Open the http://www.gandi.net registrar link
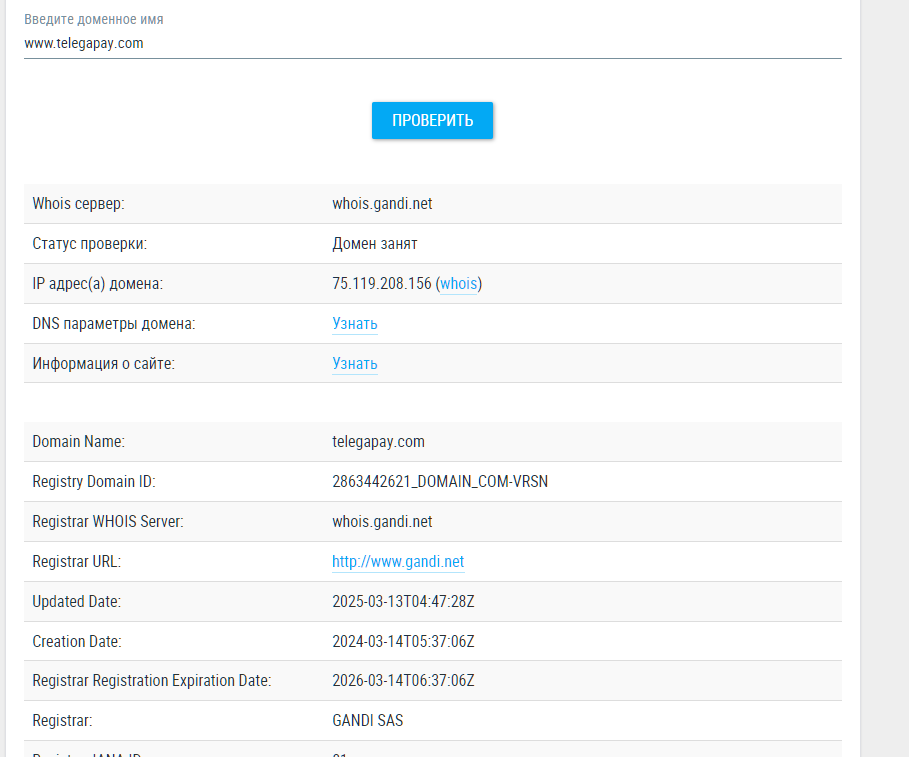The height and width of the screenshot is (757, 909). click(x=398, y=562)
